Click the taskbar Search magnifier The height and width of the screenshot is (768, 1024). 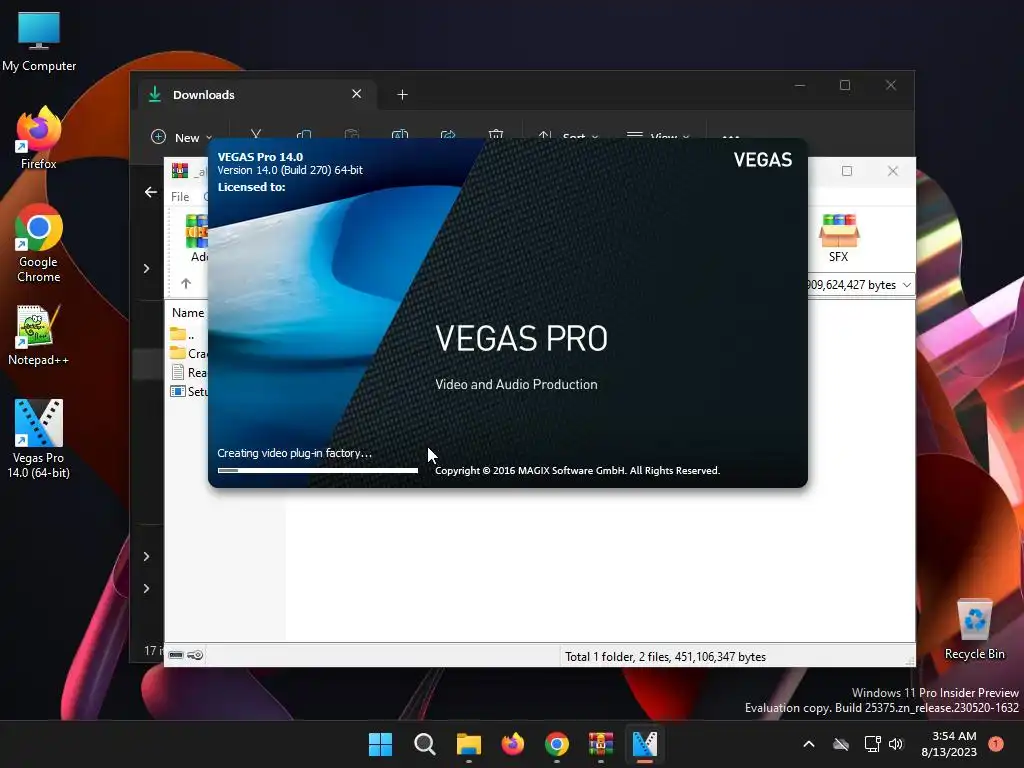tap(424, 744)
